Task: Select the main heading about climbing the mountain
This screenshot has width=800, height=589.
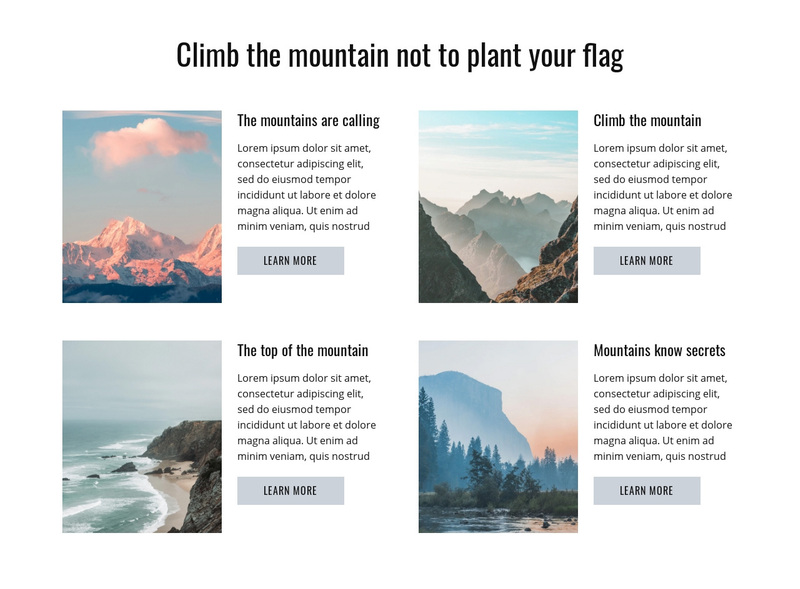Action: (400, 58)
